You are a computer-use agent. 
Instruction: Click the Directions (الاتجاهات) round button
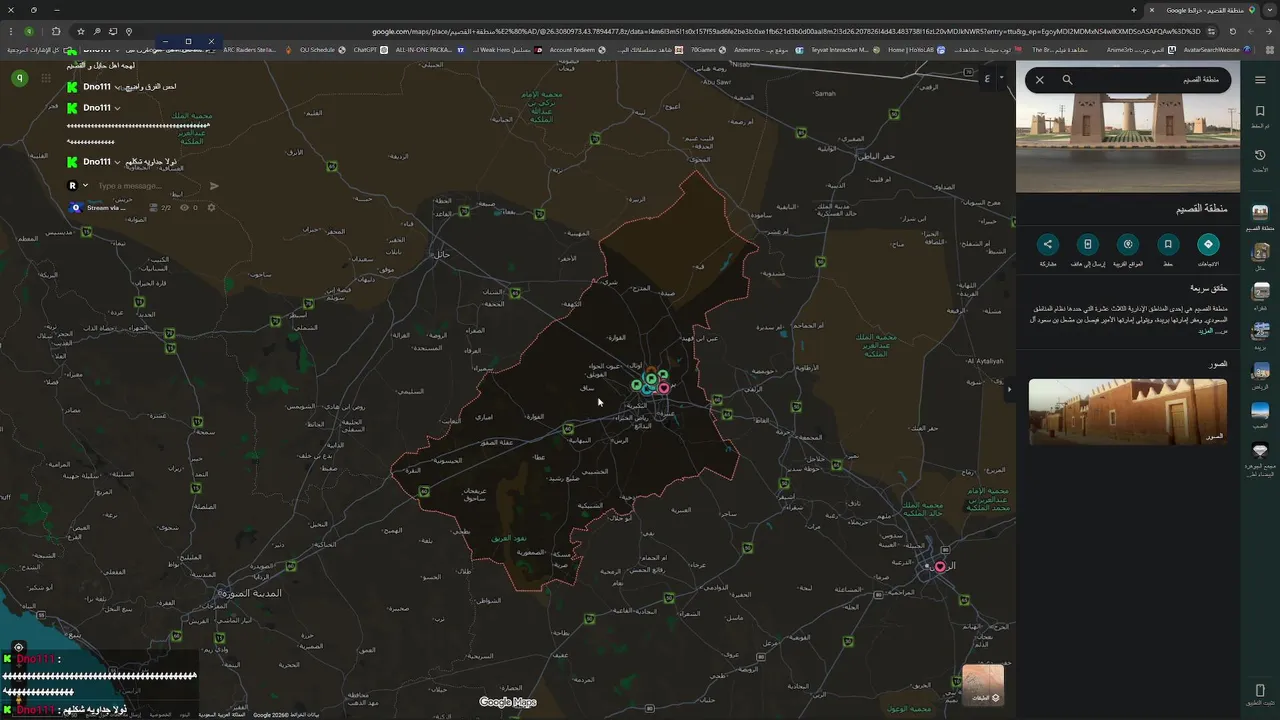click(1208, 244)
